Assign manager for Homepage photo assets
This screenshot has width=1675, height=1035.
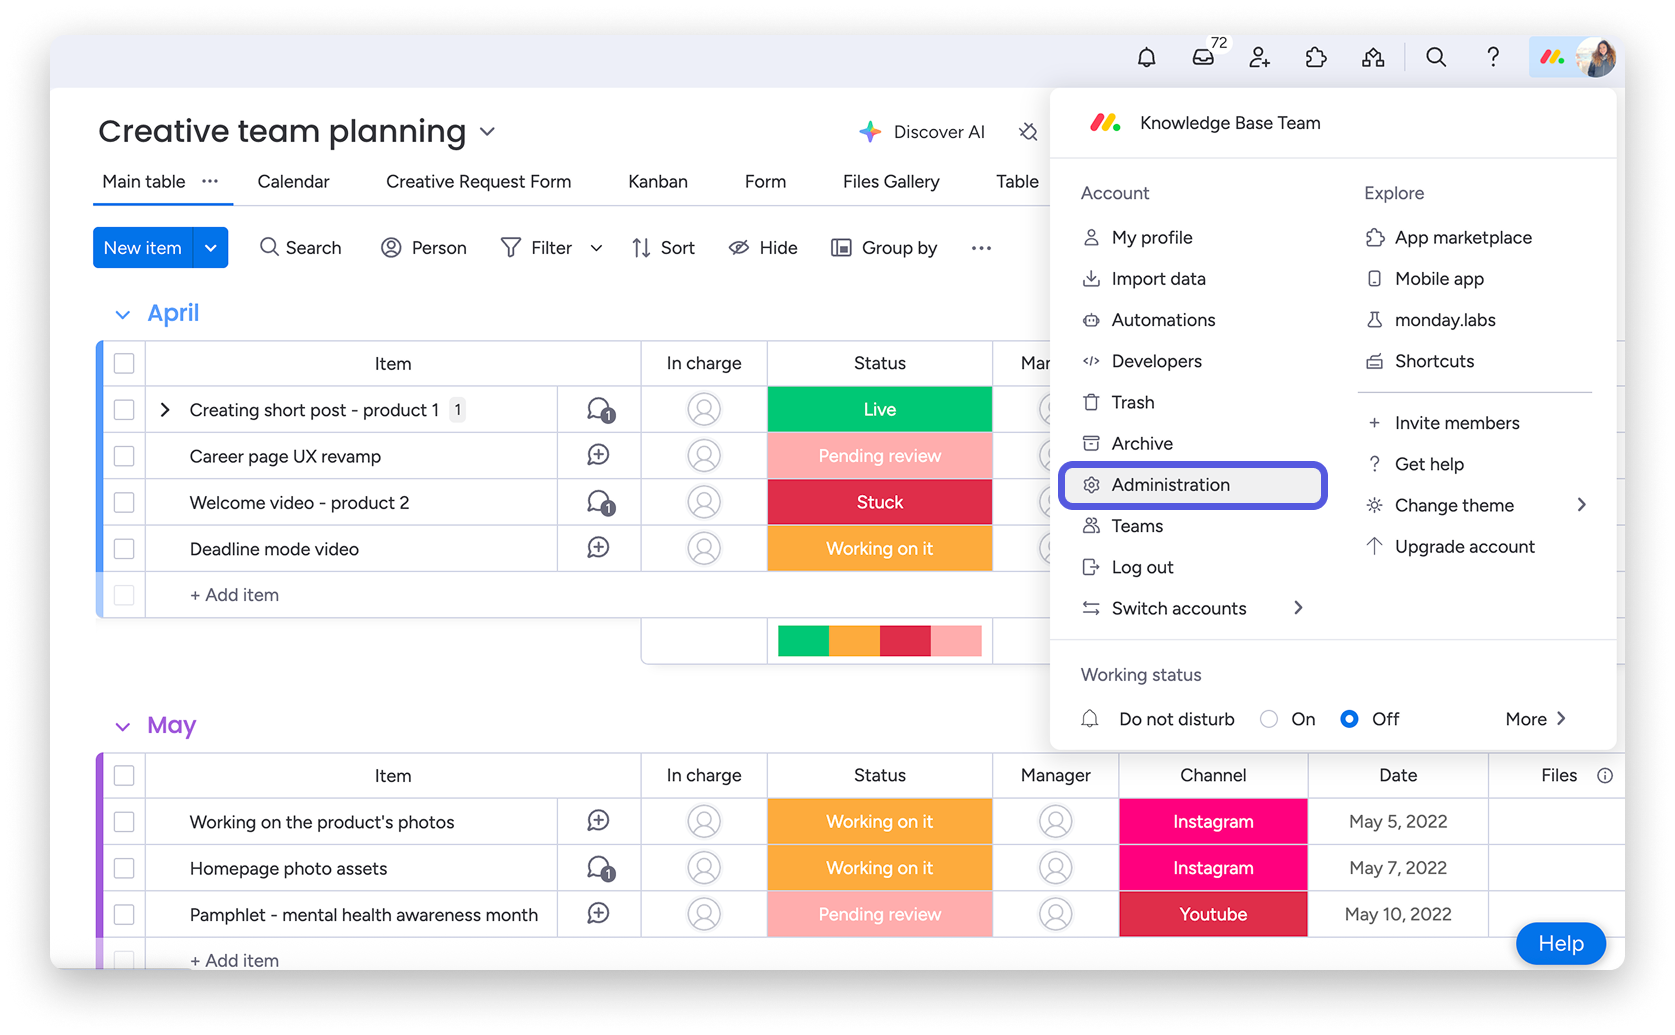[1056, 868]
